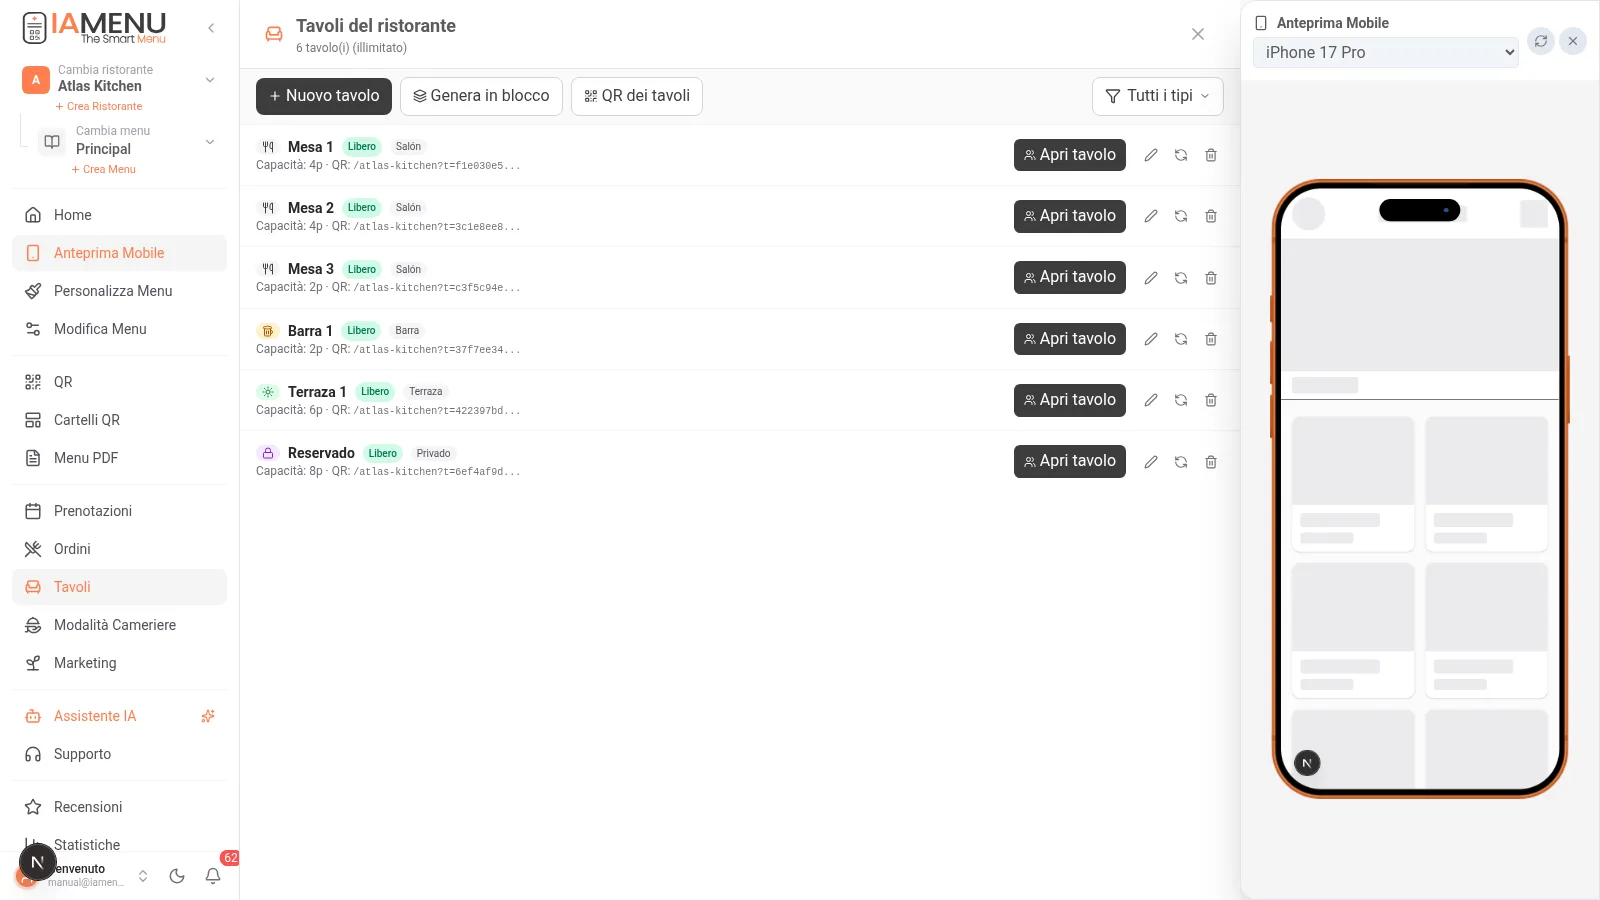Click Apri tavolo for Mesa 2
The image size is (1600, 900).
click(1070, 216)
